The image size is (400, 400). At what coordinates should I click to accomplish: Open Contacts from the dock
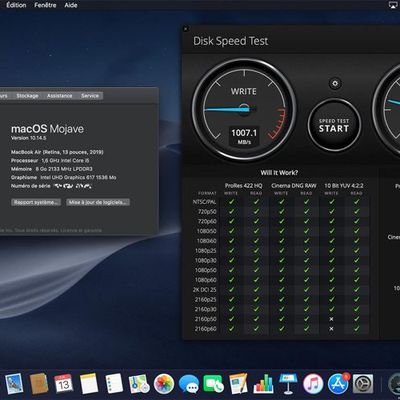(x=39, y=384)
